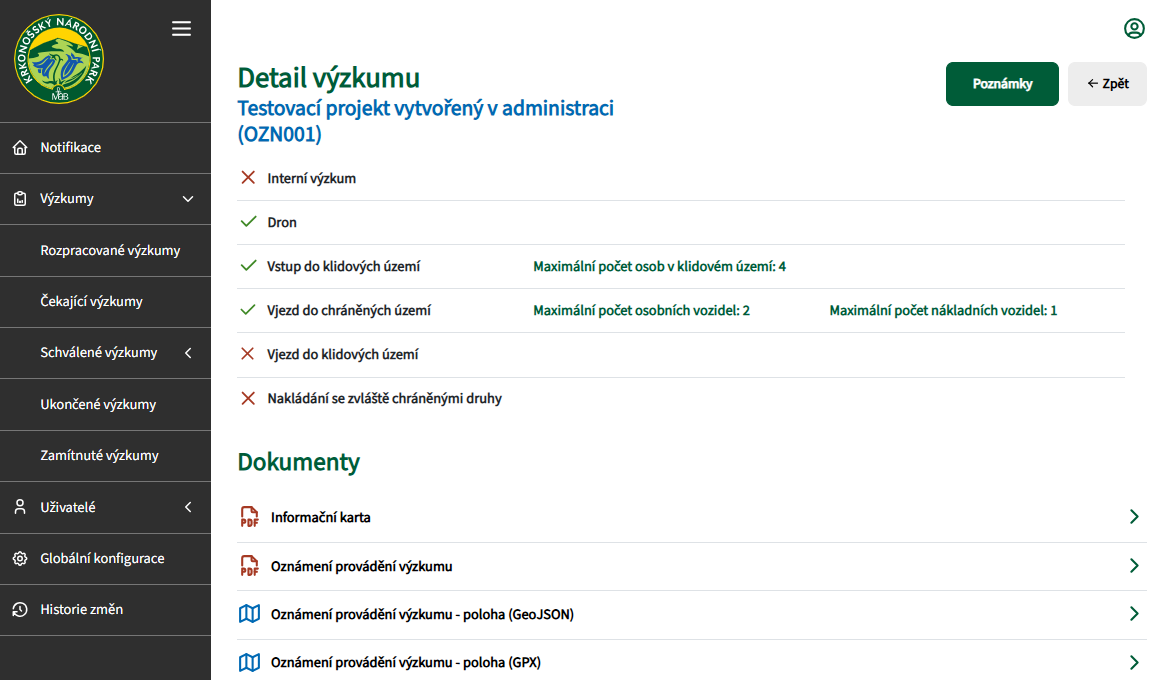Expand the Uživatelé menu arrow
Image resolution: width=1170 pixels, height=680 pixels.
tap(188, 507)
